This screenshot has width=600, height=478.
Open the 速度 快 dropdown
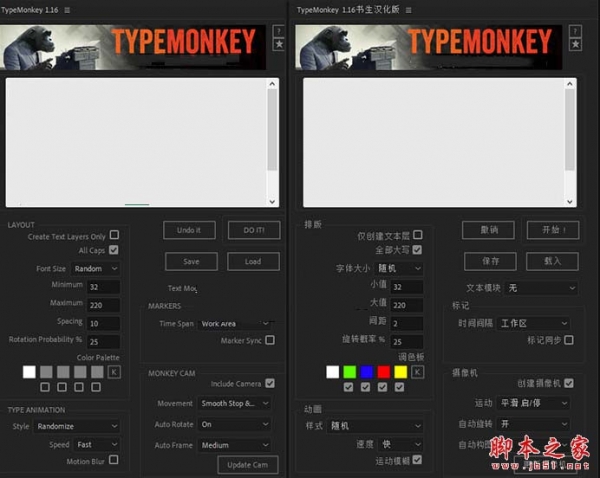click(x=401, y=444)
